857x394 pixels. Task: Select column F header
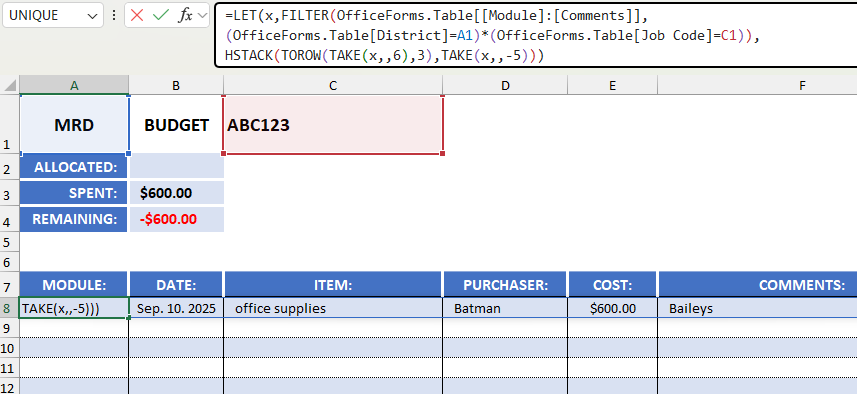tap(758, 85)
